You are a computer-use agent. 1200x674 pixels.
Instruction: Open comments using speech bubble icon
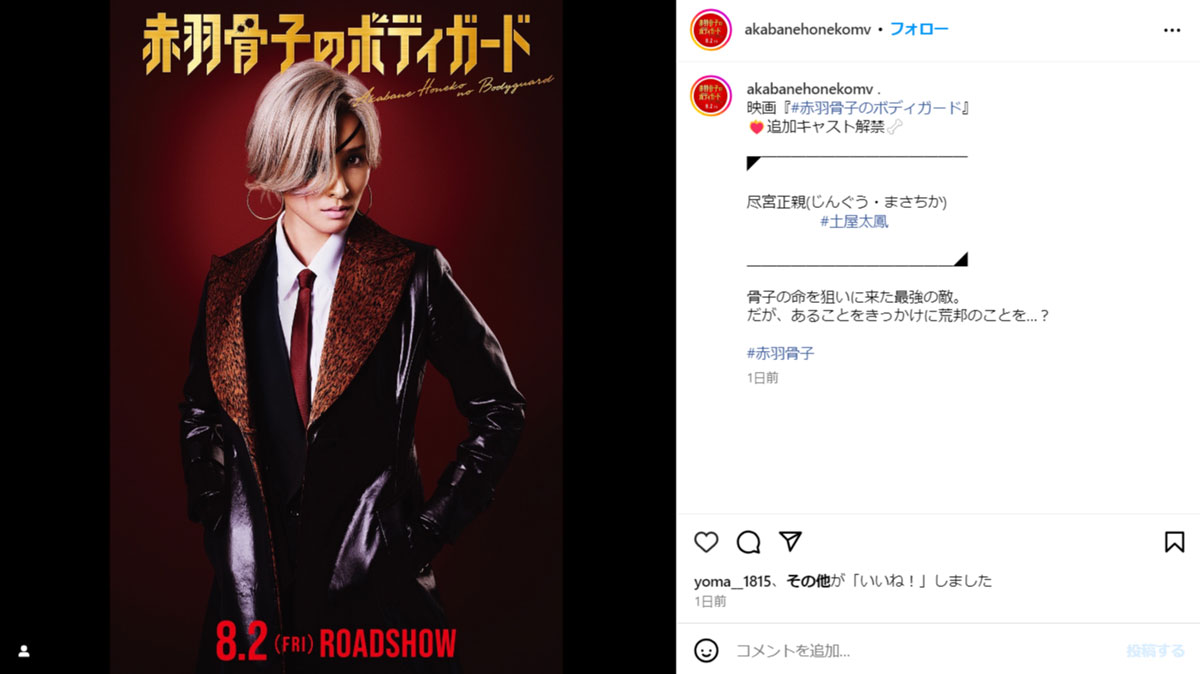[748, 542]
